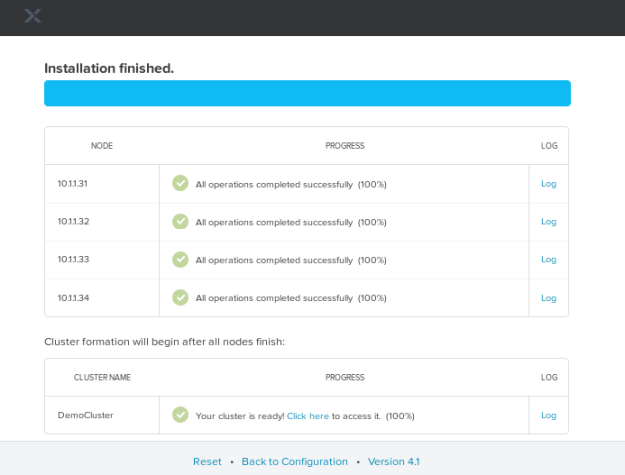Click green checkmark for node 10.1.1.34

tap(180, 298)
